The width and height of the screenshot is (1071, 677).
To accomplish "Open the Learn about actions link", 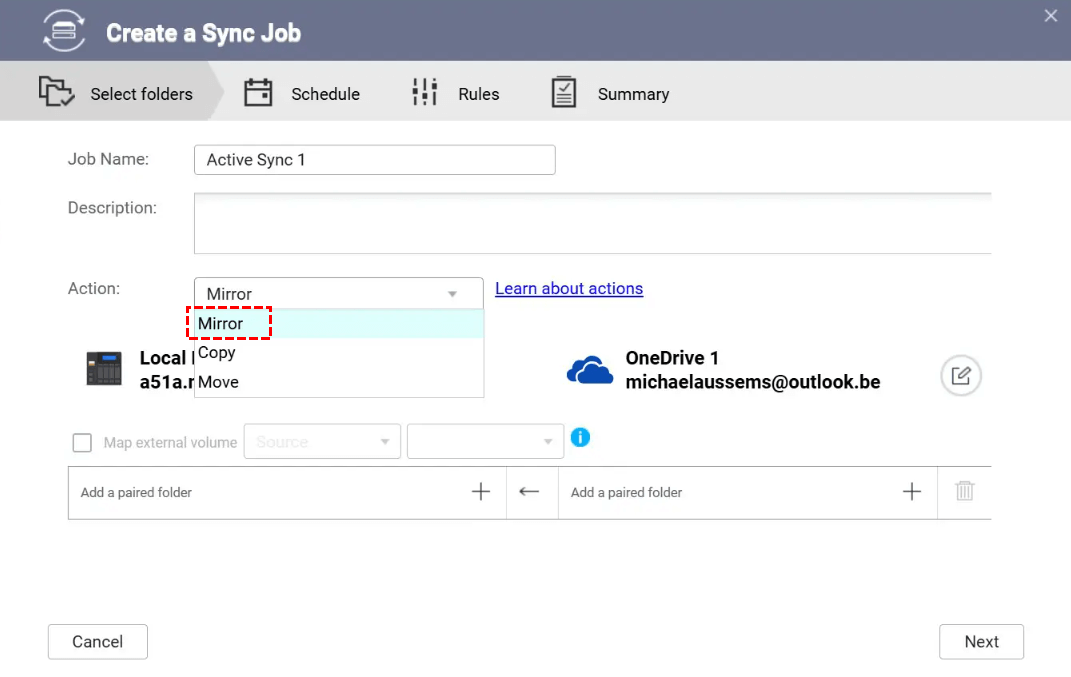I will point(569,289).
